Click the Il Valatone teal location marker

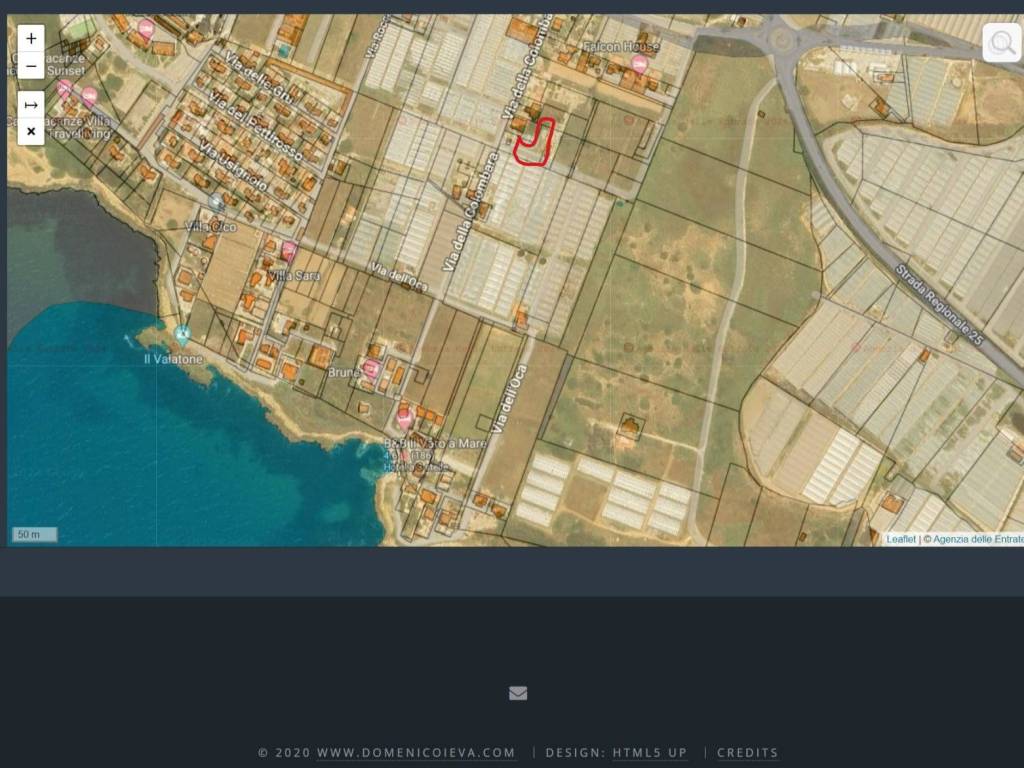182,335
